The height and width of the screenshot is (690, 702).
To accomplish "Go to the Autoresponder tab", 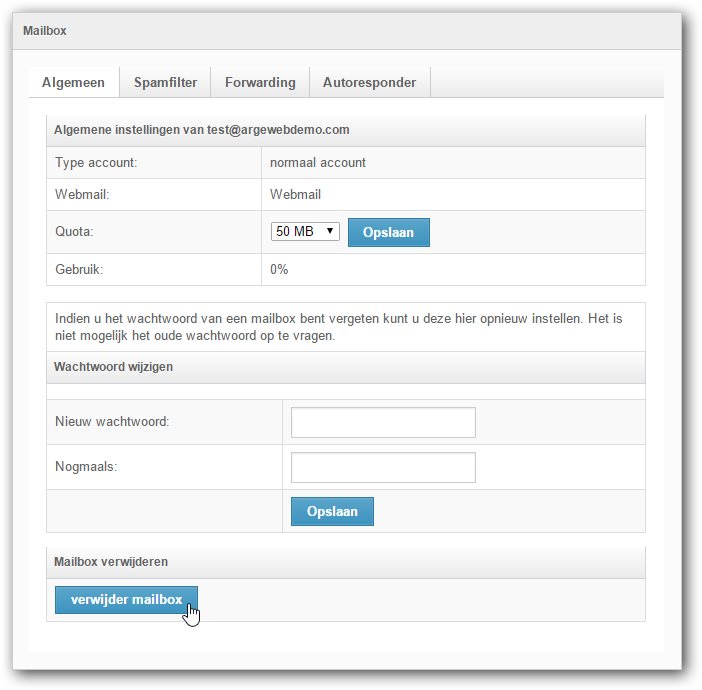I will pos(369,82).
